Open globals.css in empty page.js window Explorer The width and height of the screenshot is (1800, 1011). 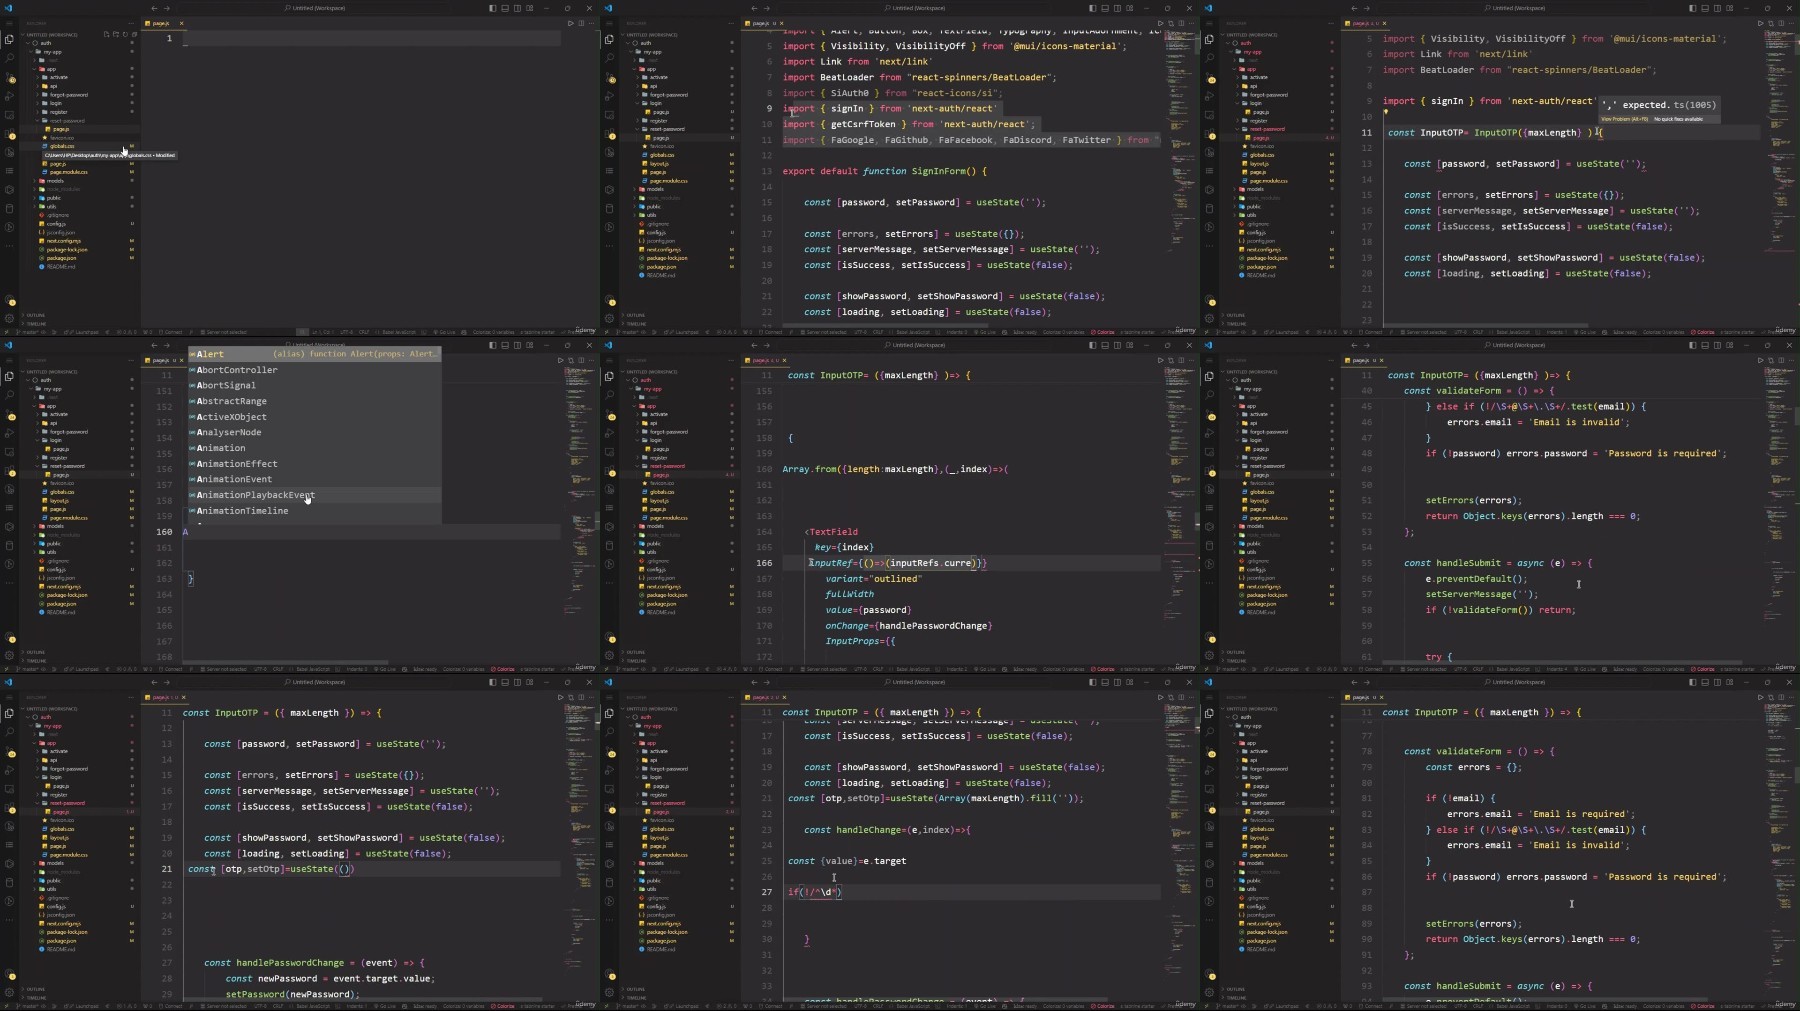coord(62,146)
